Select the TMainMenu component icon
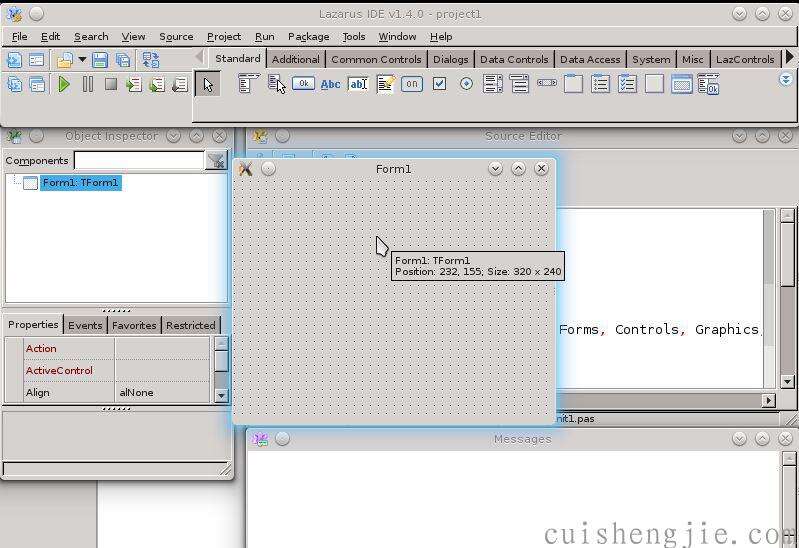799x548 pixels. point(248,85)
